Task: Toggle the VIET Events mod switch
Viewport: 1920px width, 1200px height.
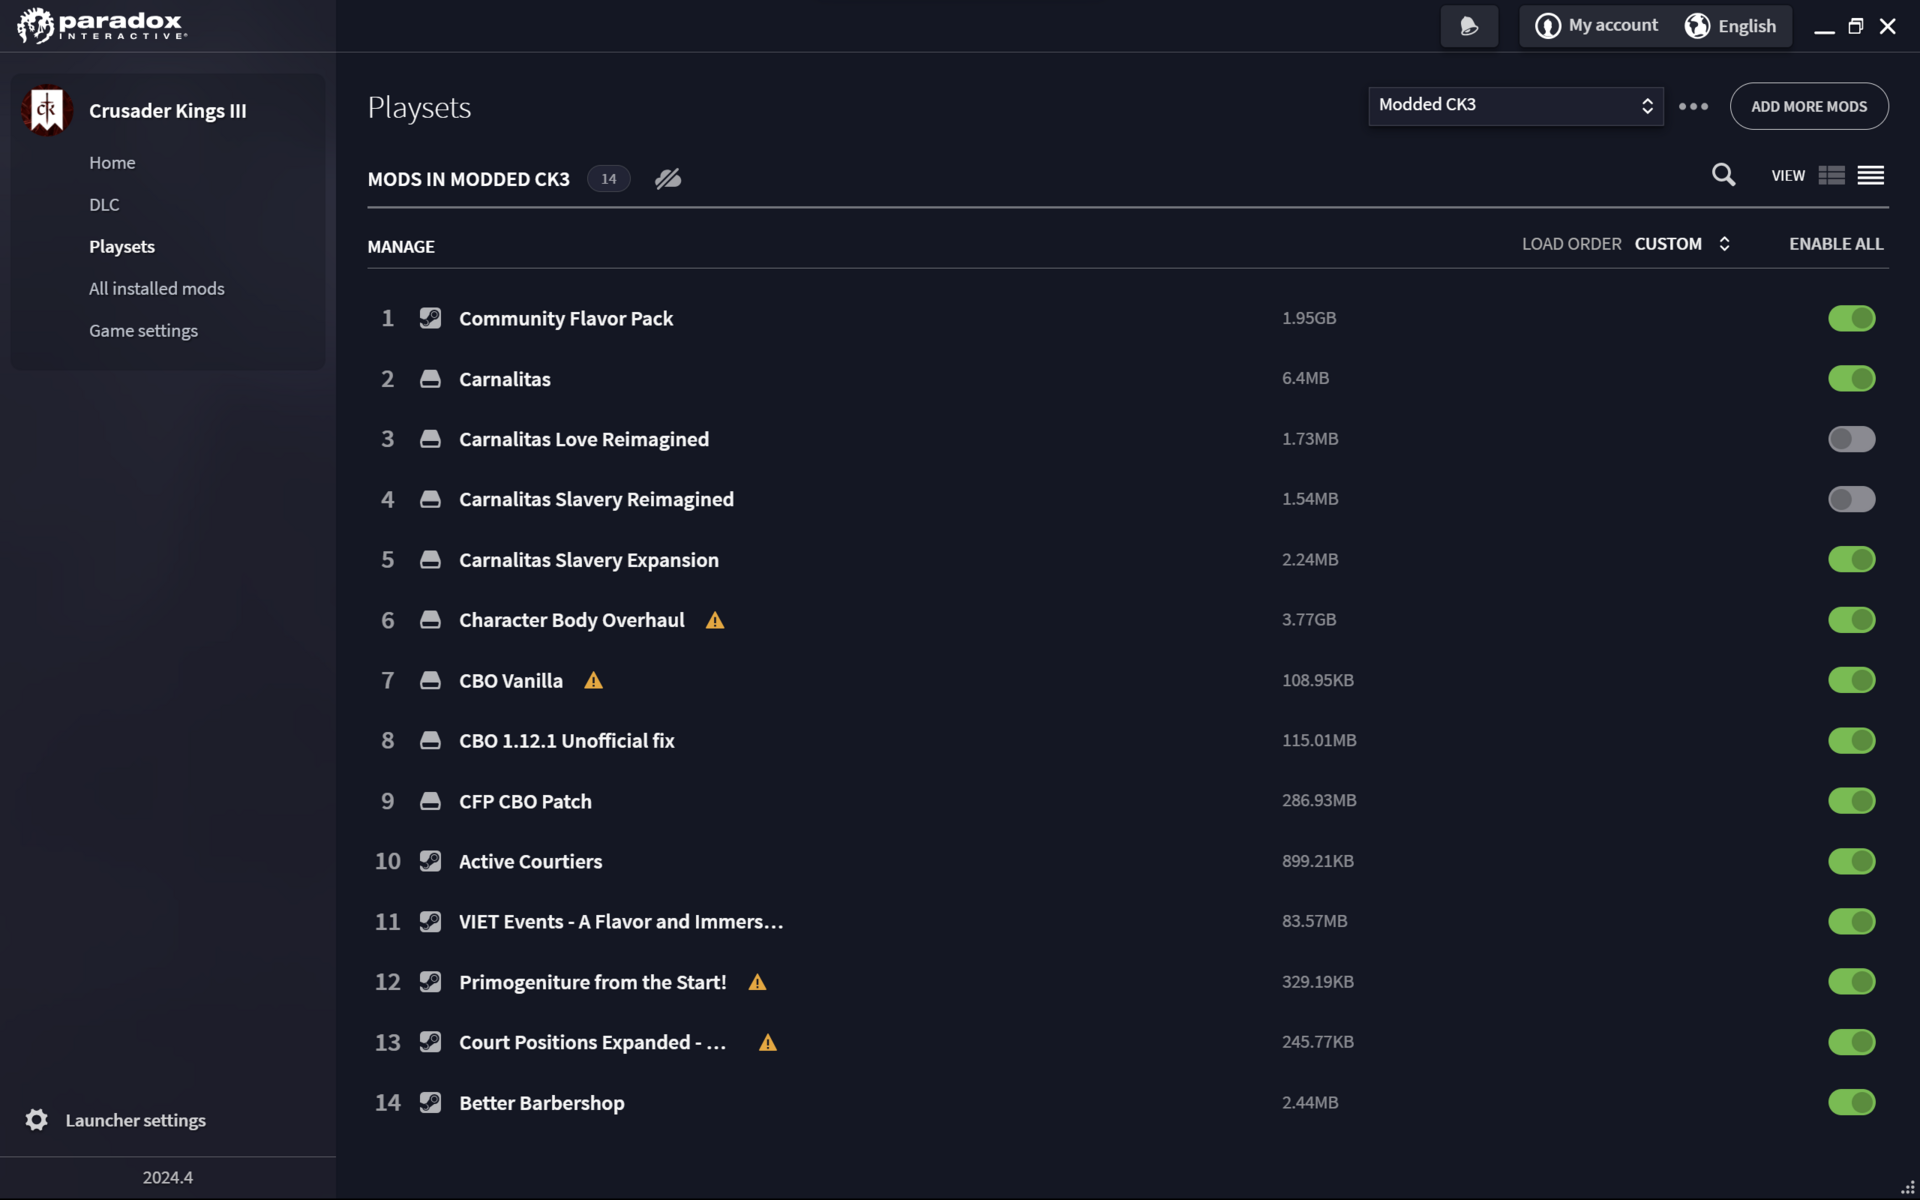Action: tap(1852, 921)
